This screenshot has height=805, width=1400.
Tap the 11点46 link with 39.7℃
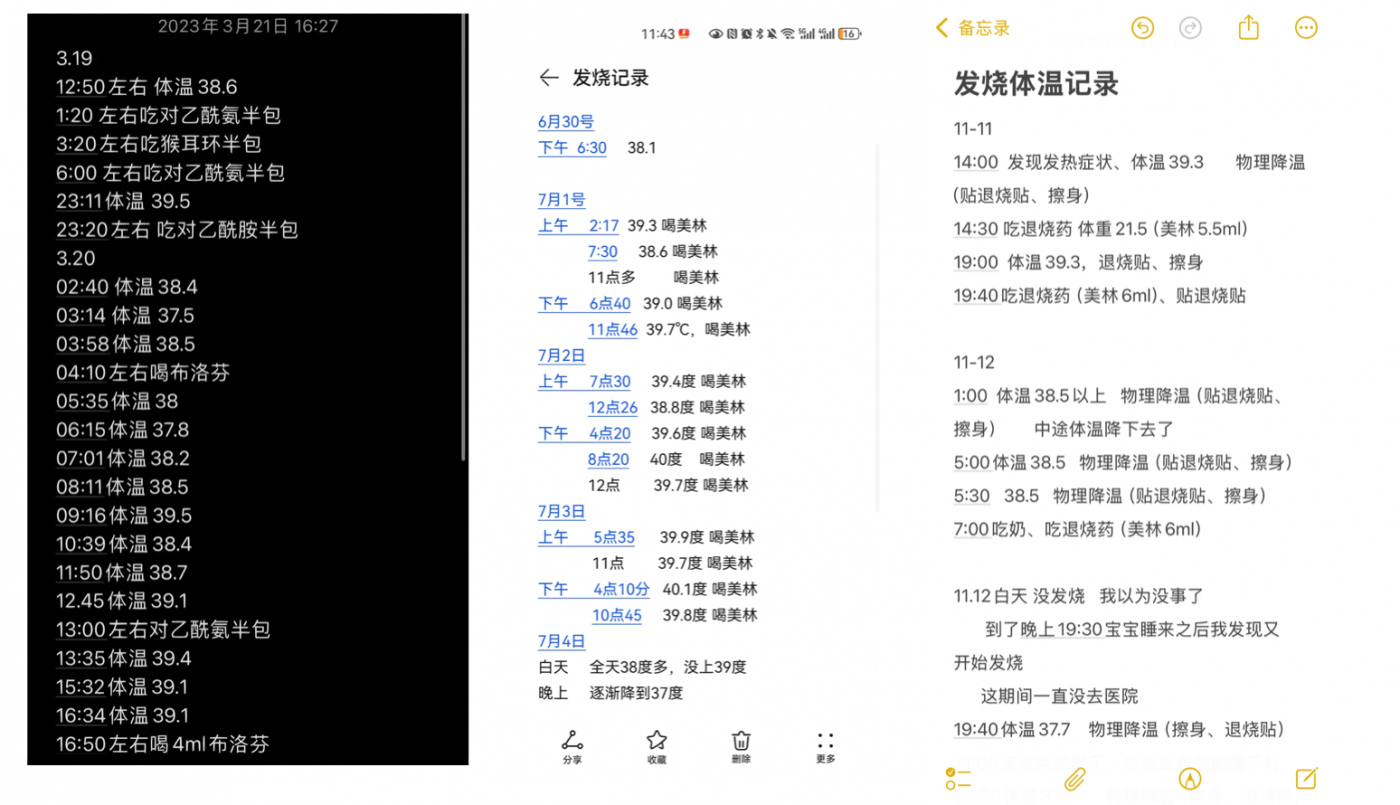[x=613, y=330]
